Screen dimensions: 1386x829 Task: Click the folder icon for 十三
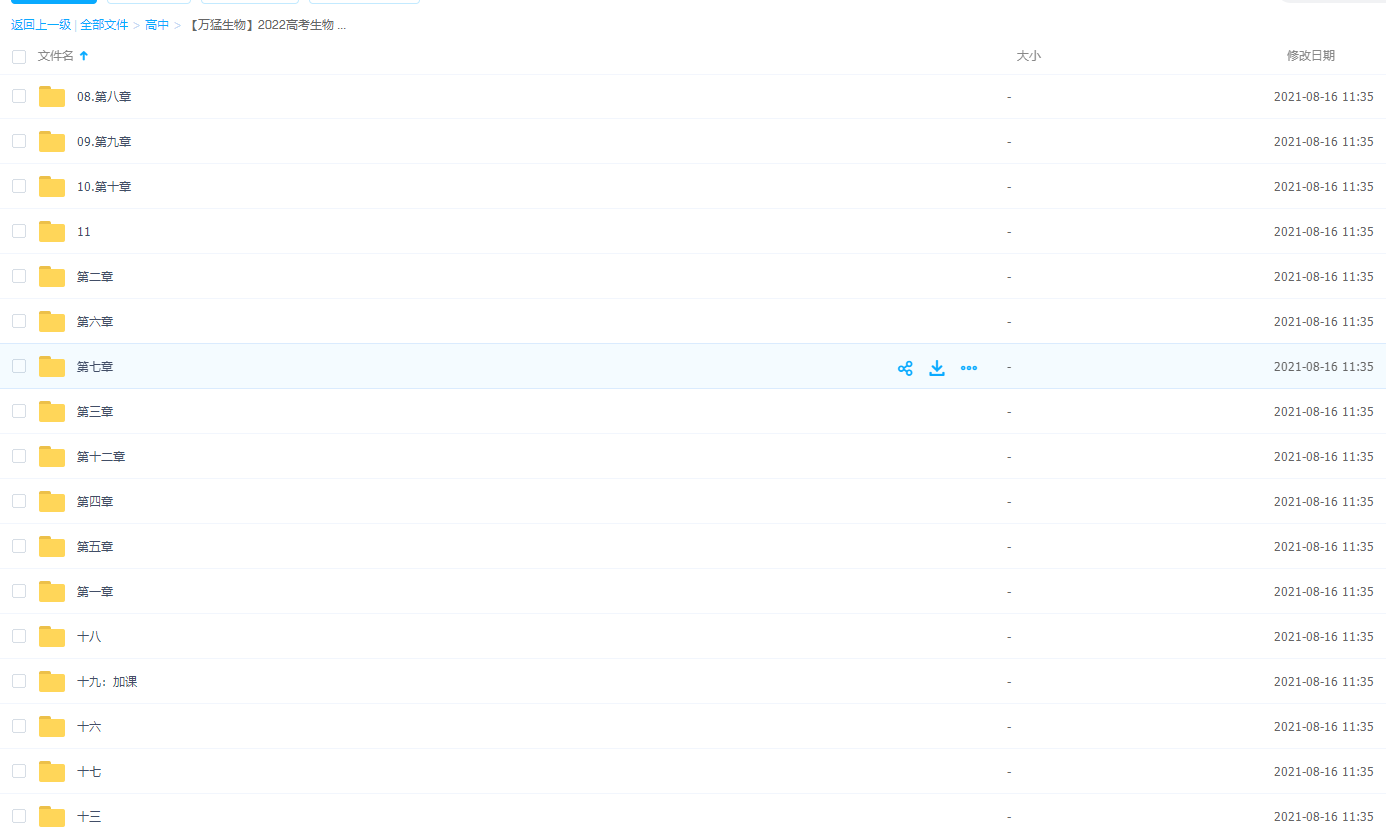(x=52, y=816)
